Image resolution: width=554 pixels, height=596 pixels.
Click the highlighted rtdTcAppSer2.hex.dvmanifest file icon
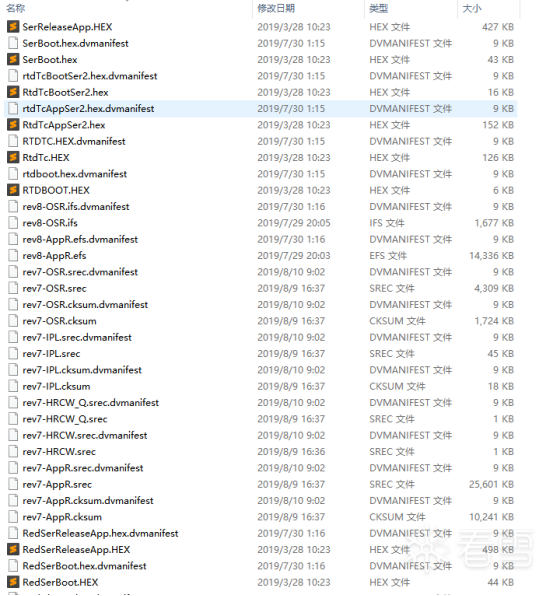pyautogui.click(x=13, y=108)
